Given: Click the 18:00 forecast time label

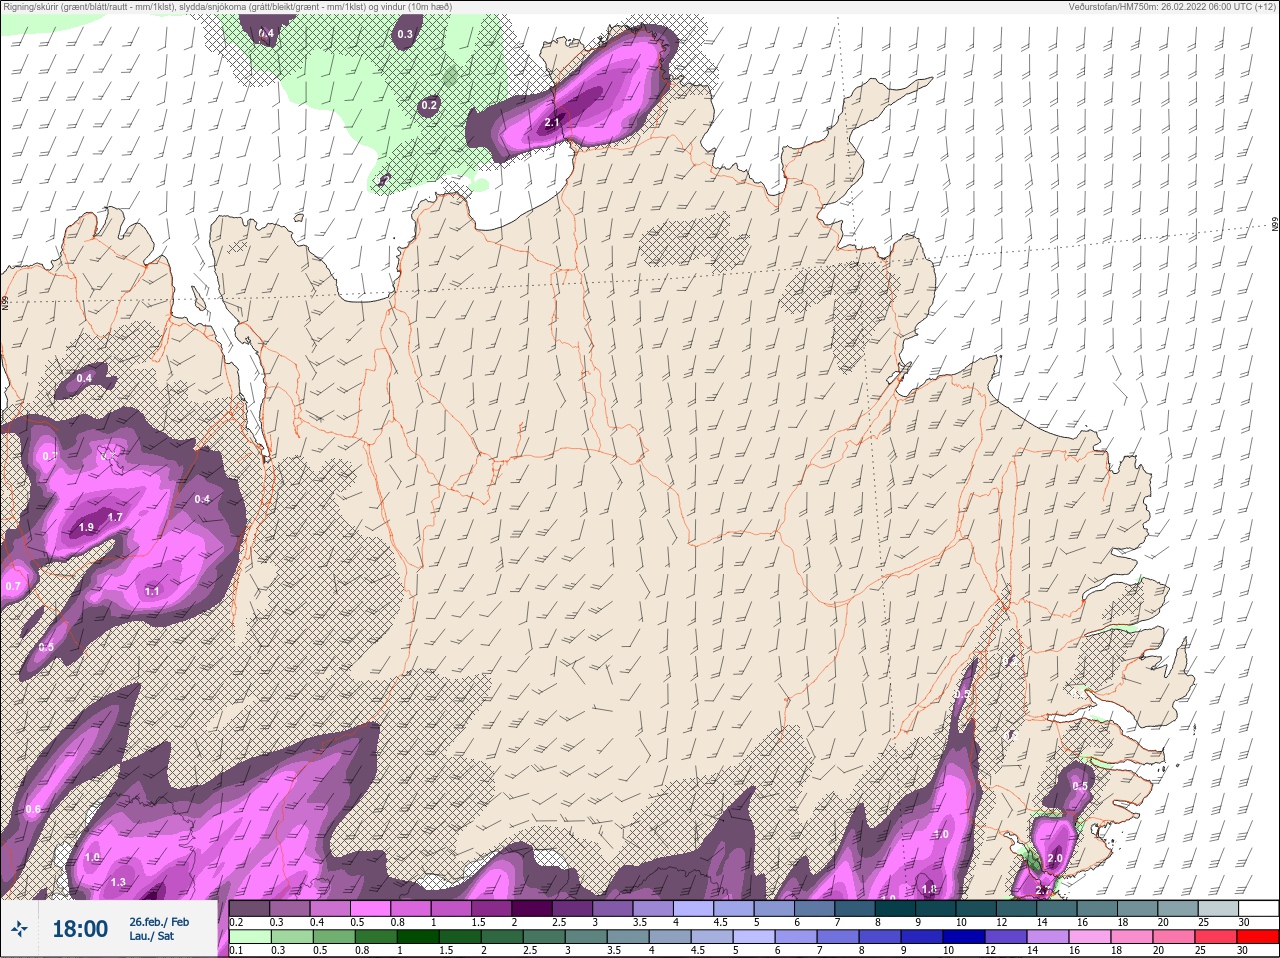Looking at the screenshot, I should 80,929.
